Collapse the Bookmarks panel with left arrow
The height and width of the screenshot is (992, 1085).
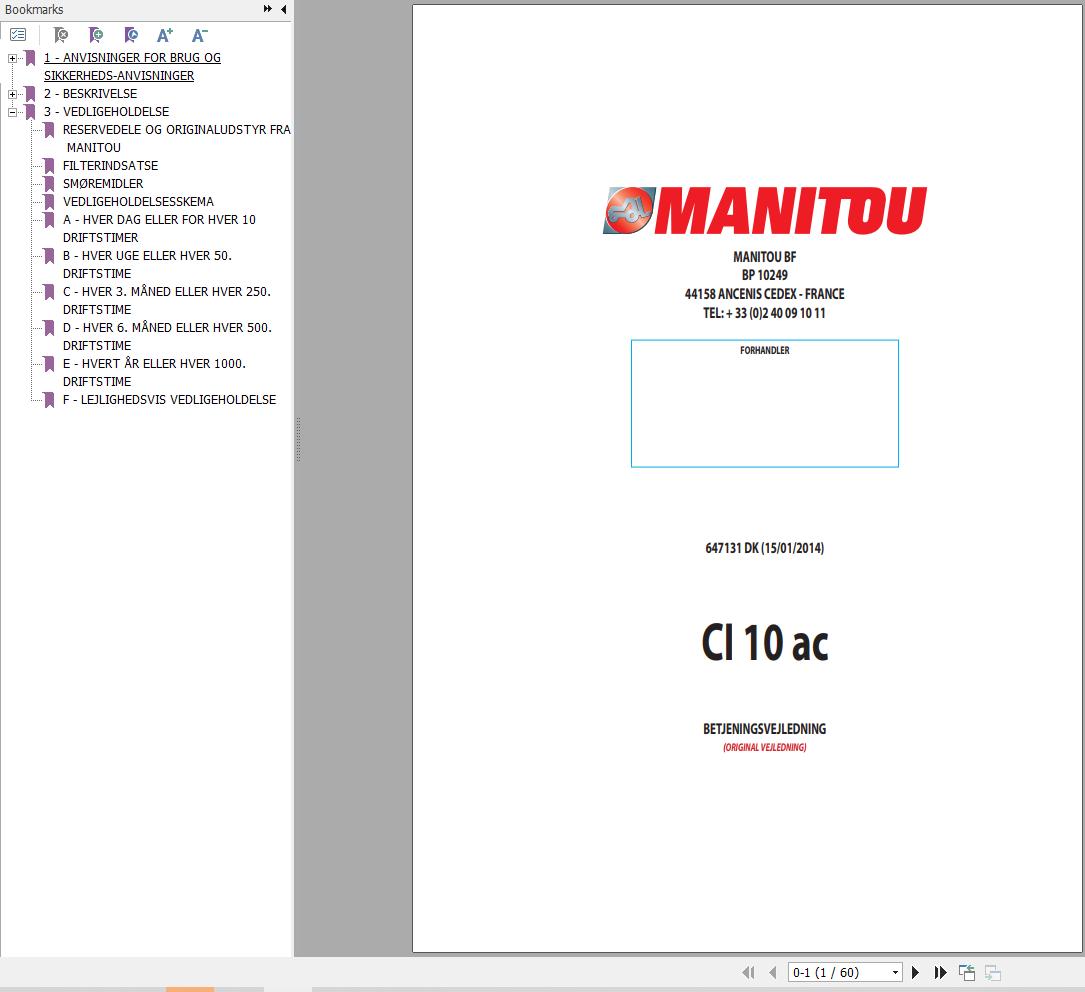(284, 9)
